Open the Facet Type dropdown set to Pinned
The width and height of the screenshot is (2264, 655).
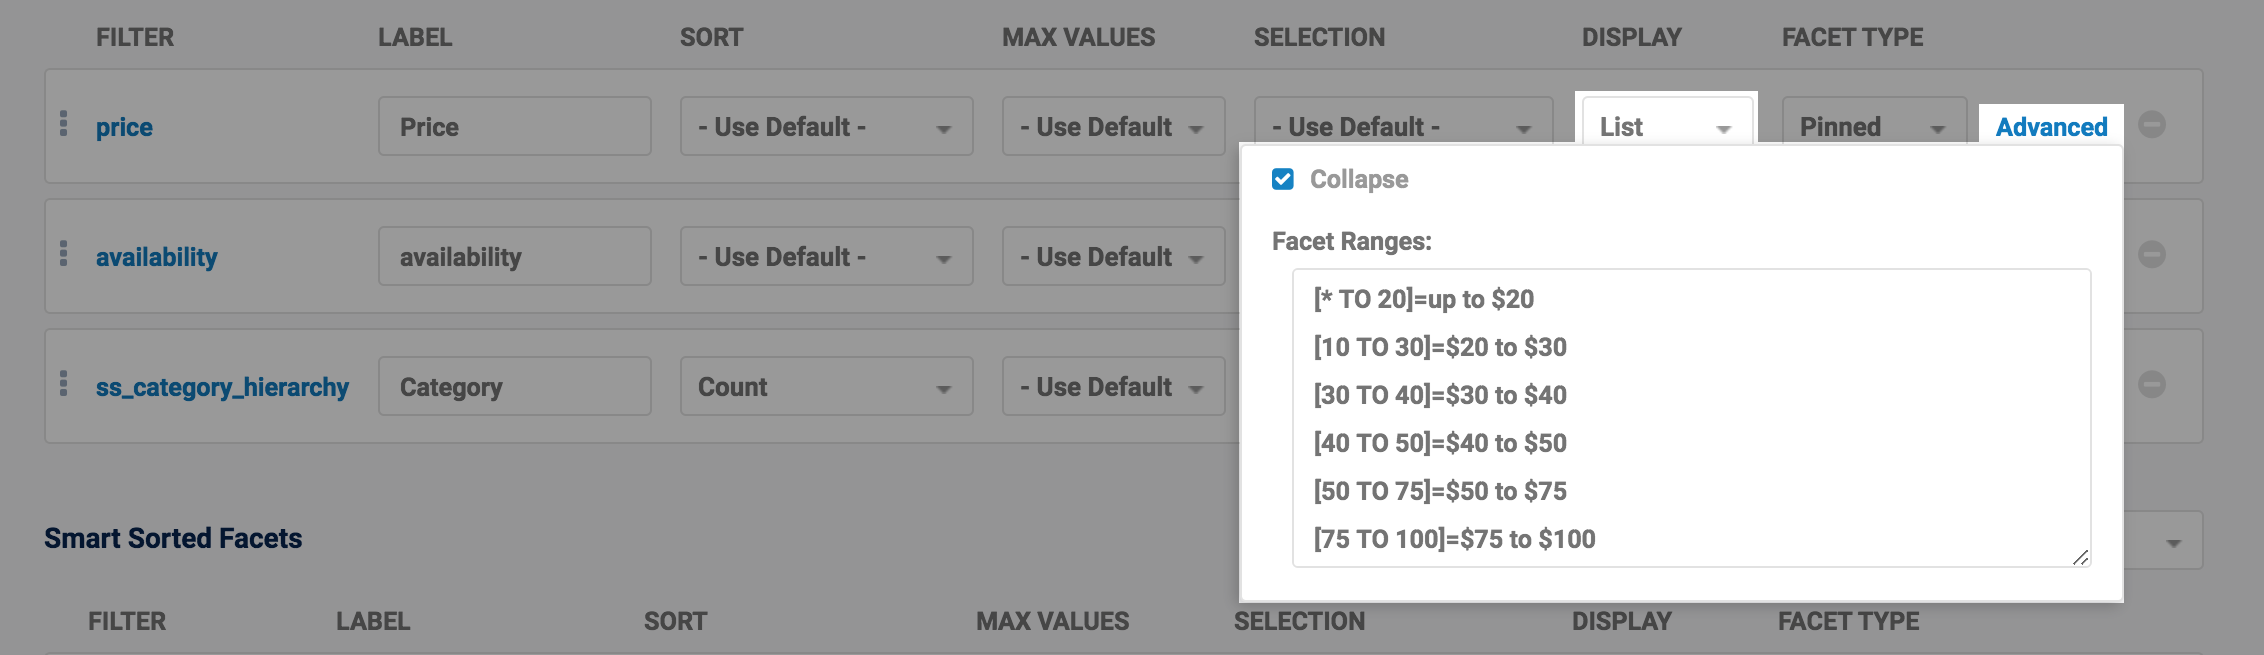point(1873,127)
